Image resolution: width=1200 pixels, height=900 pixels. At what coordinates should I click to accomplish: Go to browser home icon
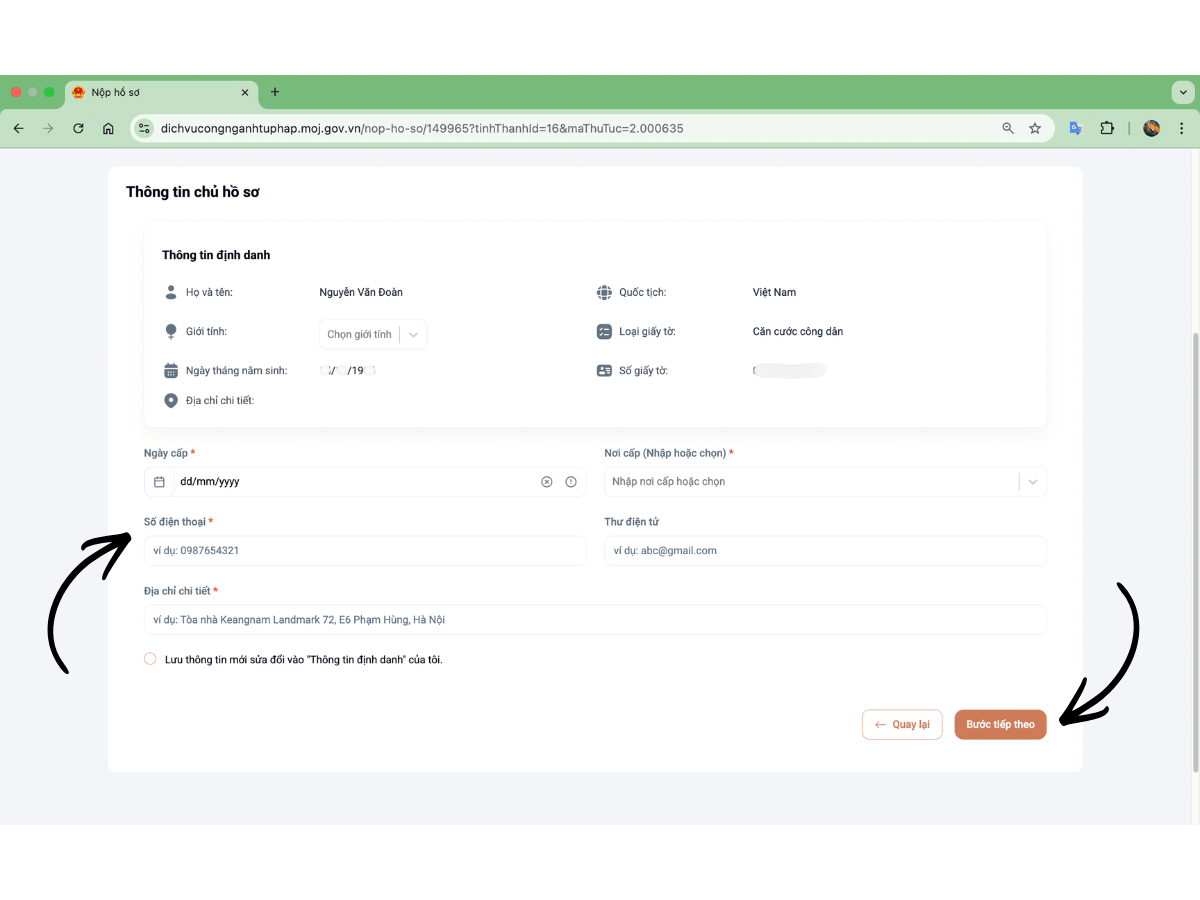pos(108,128)
